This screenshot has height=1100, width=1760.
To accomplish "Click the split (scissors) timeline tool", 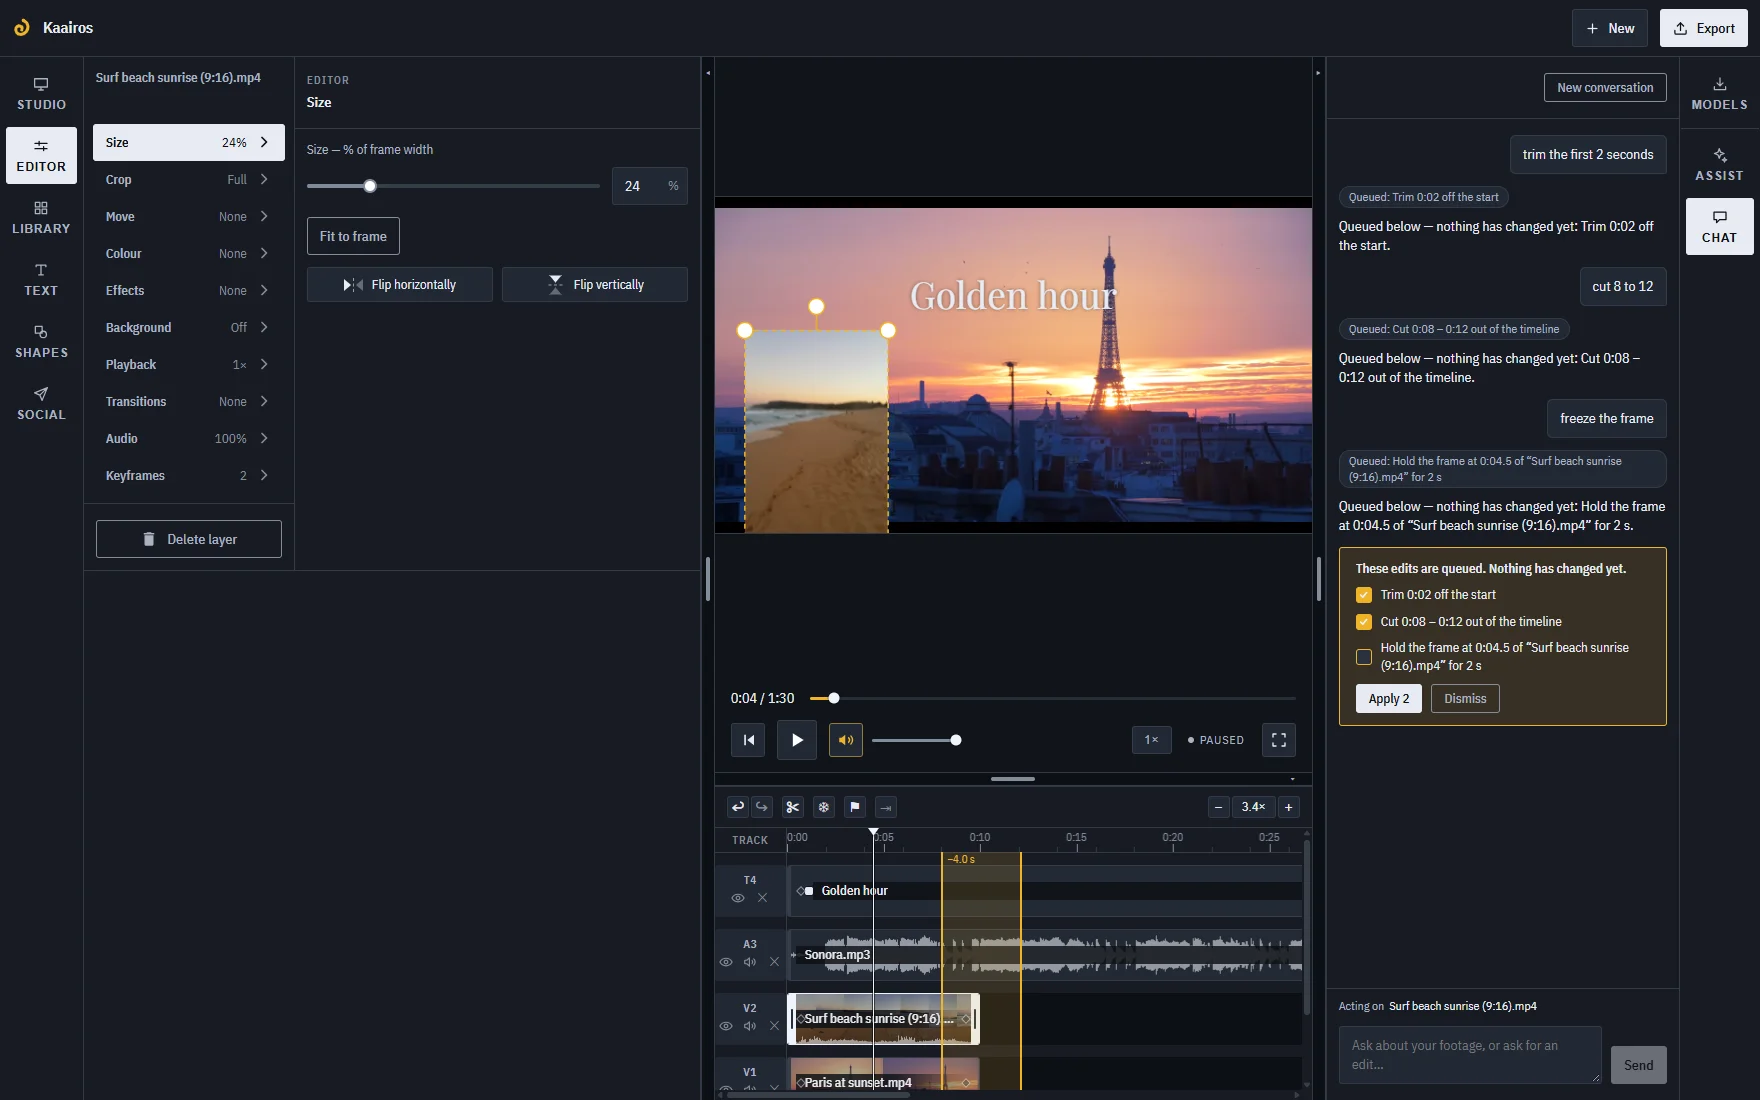I will pos(793,807).
